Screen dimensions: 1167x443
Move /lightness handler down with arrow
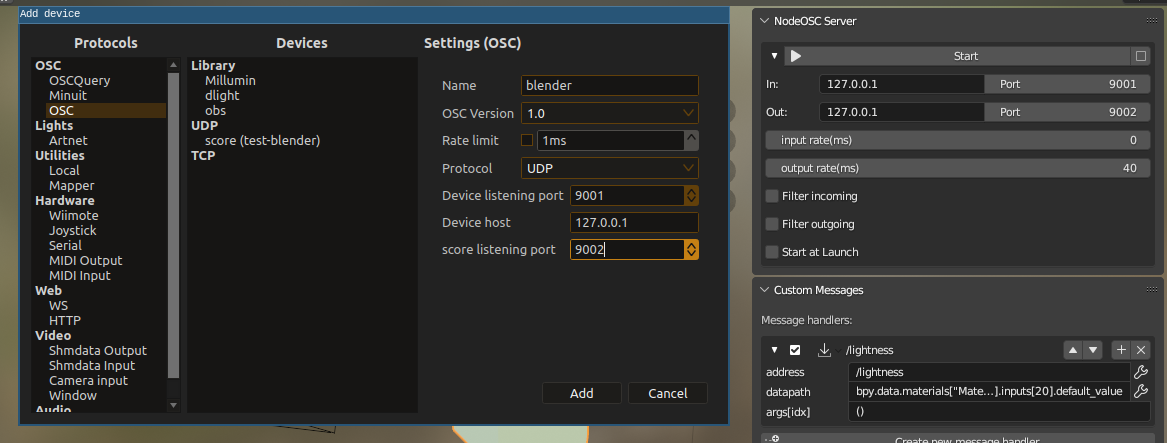point(1093,350)
